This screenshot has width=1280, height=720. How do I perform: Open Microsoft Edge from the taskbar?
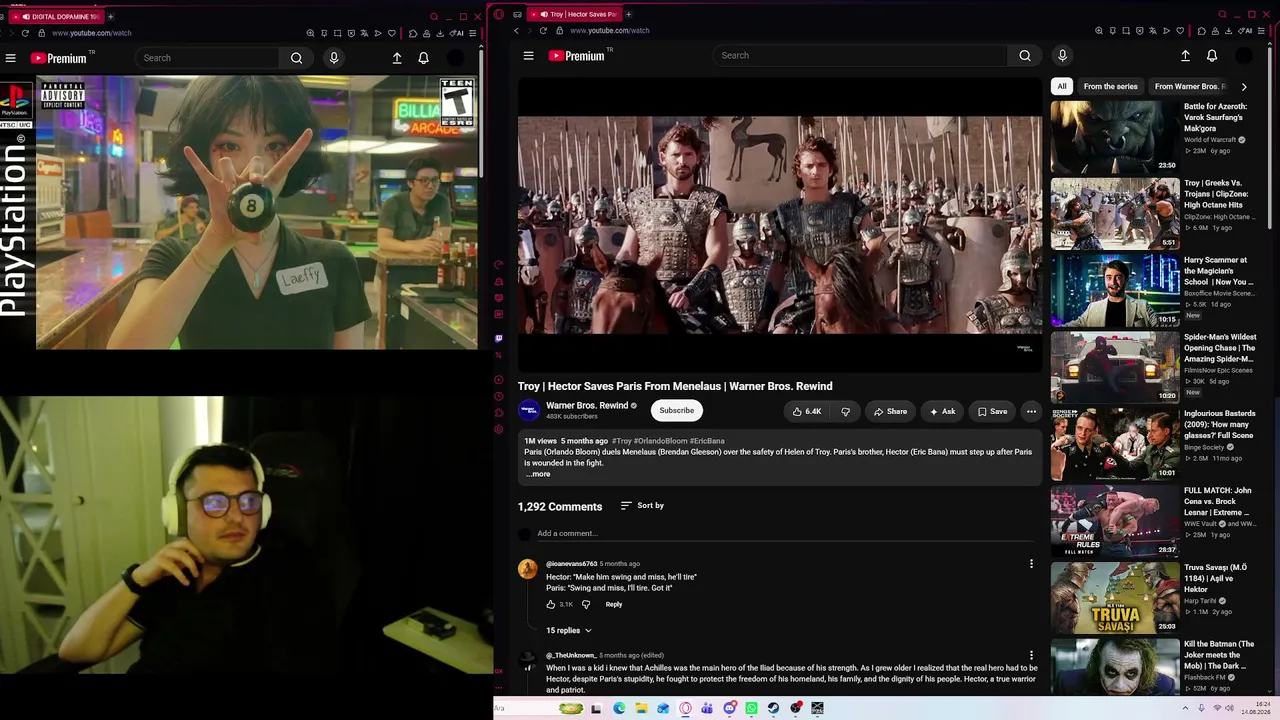[x=619, y=708]
